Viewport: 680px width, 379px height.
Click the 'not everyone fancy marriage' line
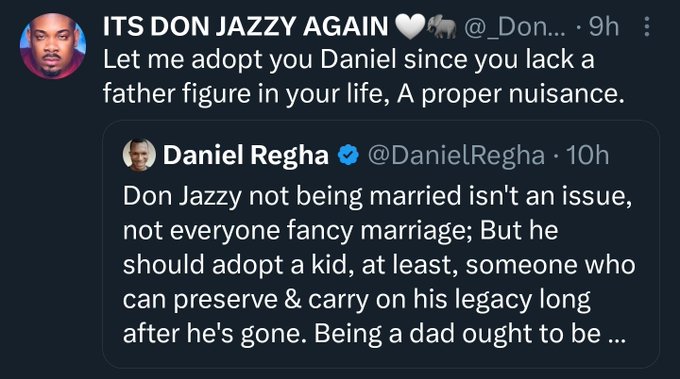point(340,230)
